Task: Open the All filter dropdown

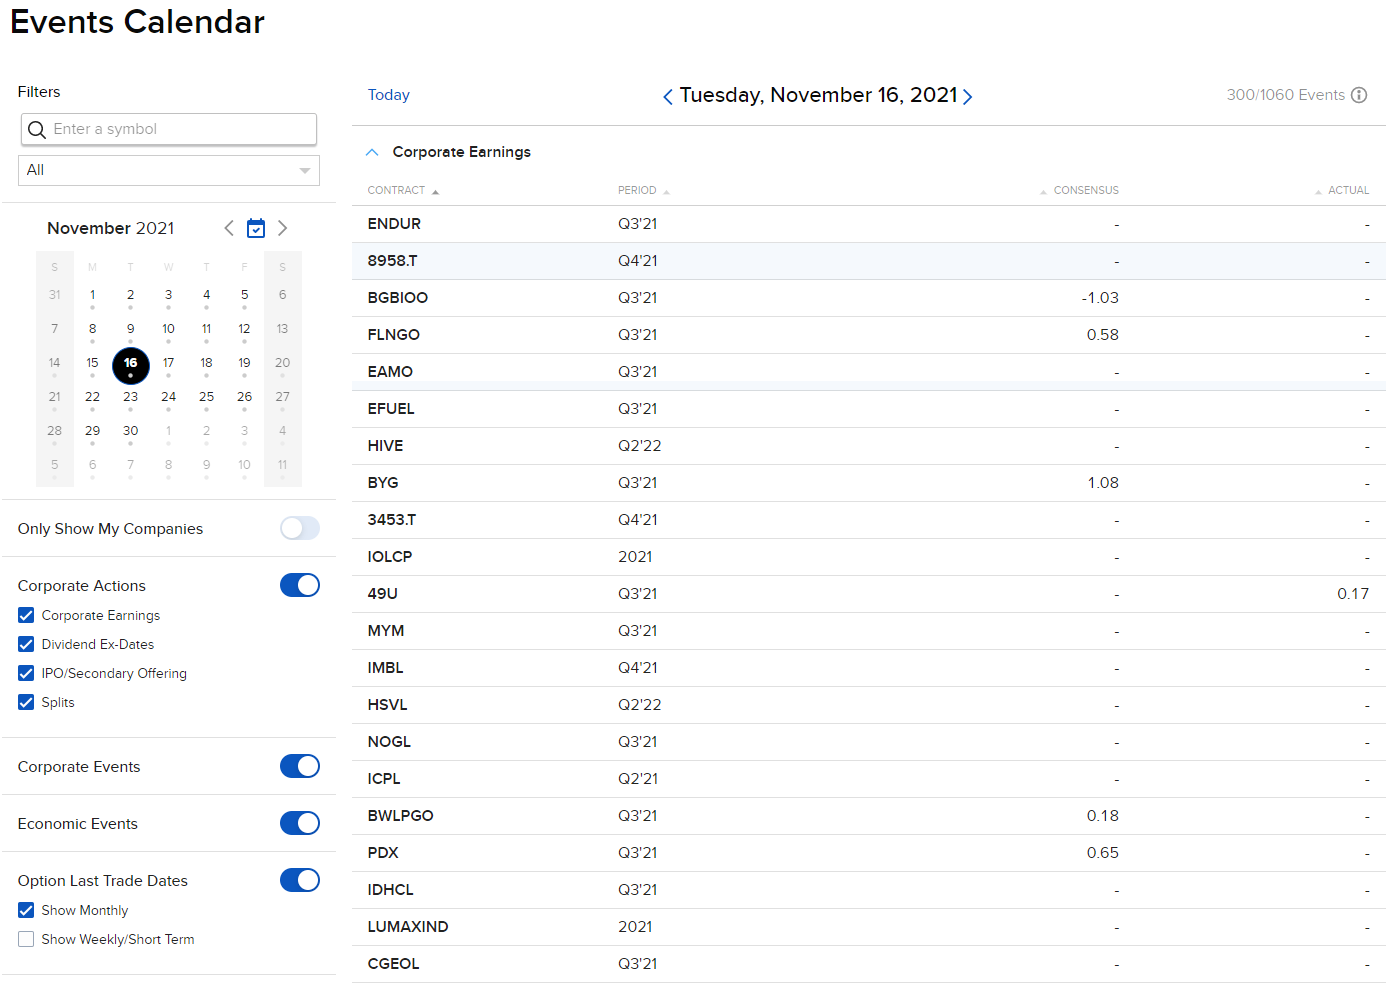Action: coord(168,170)
